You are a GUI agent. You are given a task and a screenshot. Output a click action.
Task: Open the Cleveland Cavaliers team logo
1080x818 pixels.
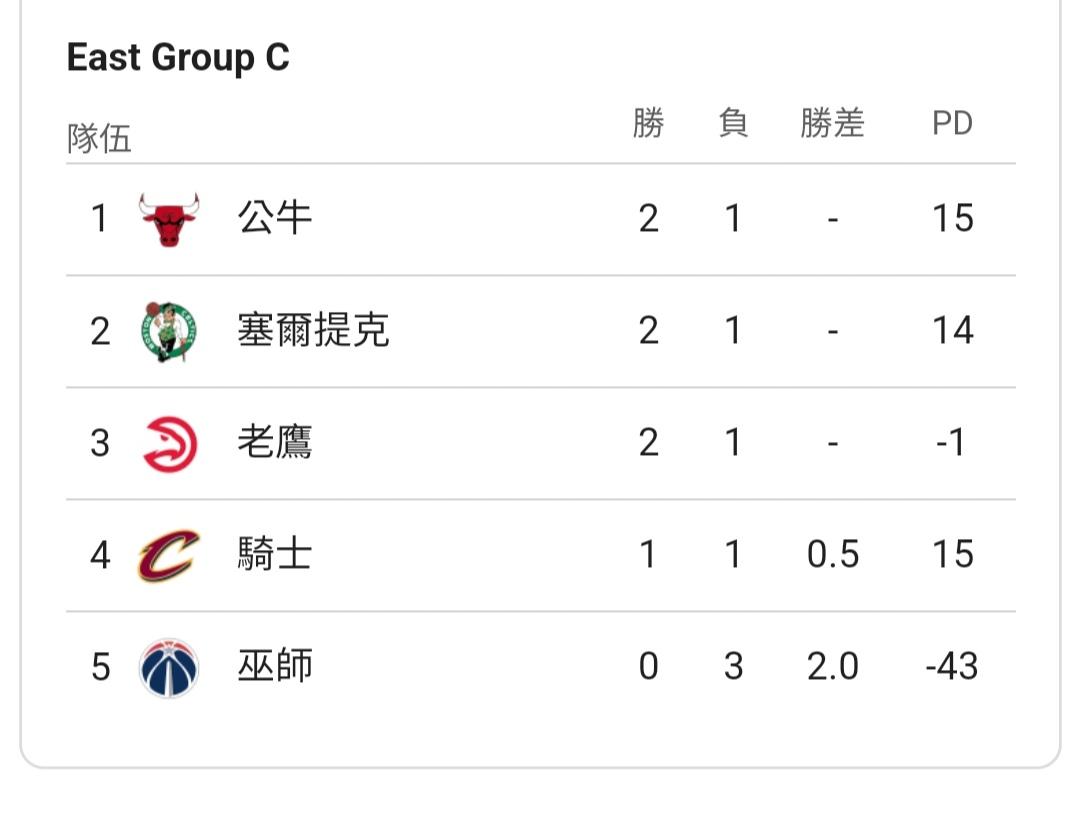coord(169,555)
